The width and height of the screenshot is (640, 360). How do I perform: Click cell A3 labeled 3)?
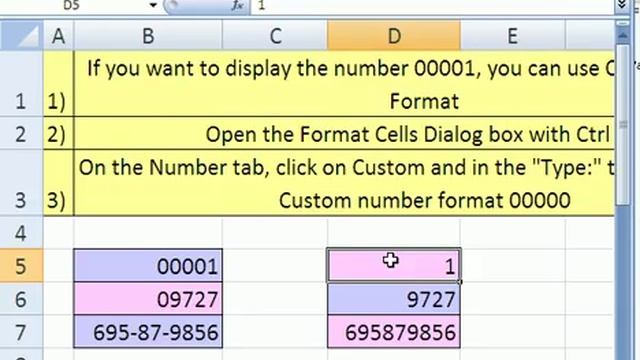pos(58,183)
